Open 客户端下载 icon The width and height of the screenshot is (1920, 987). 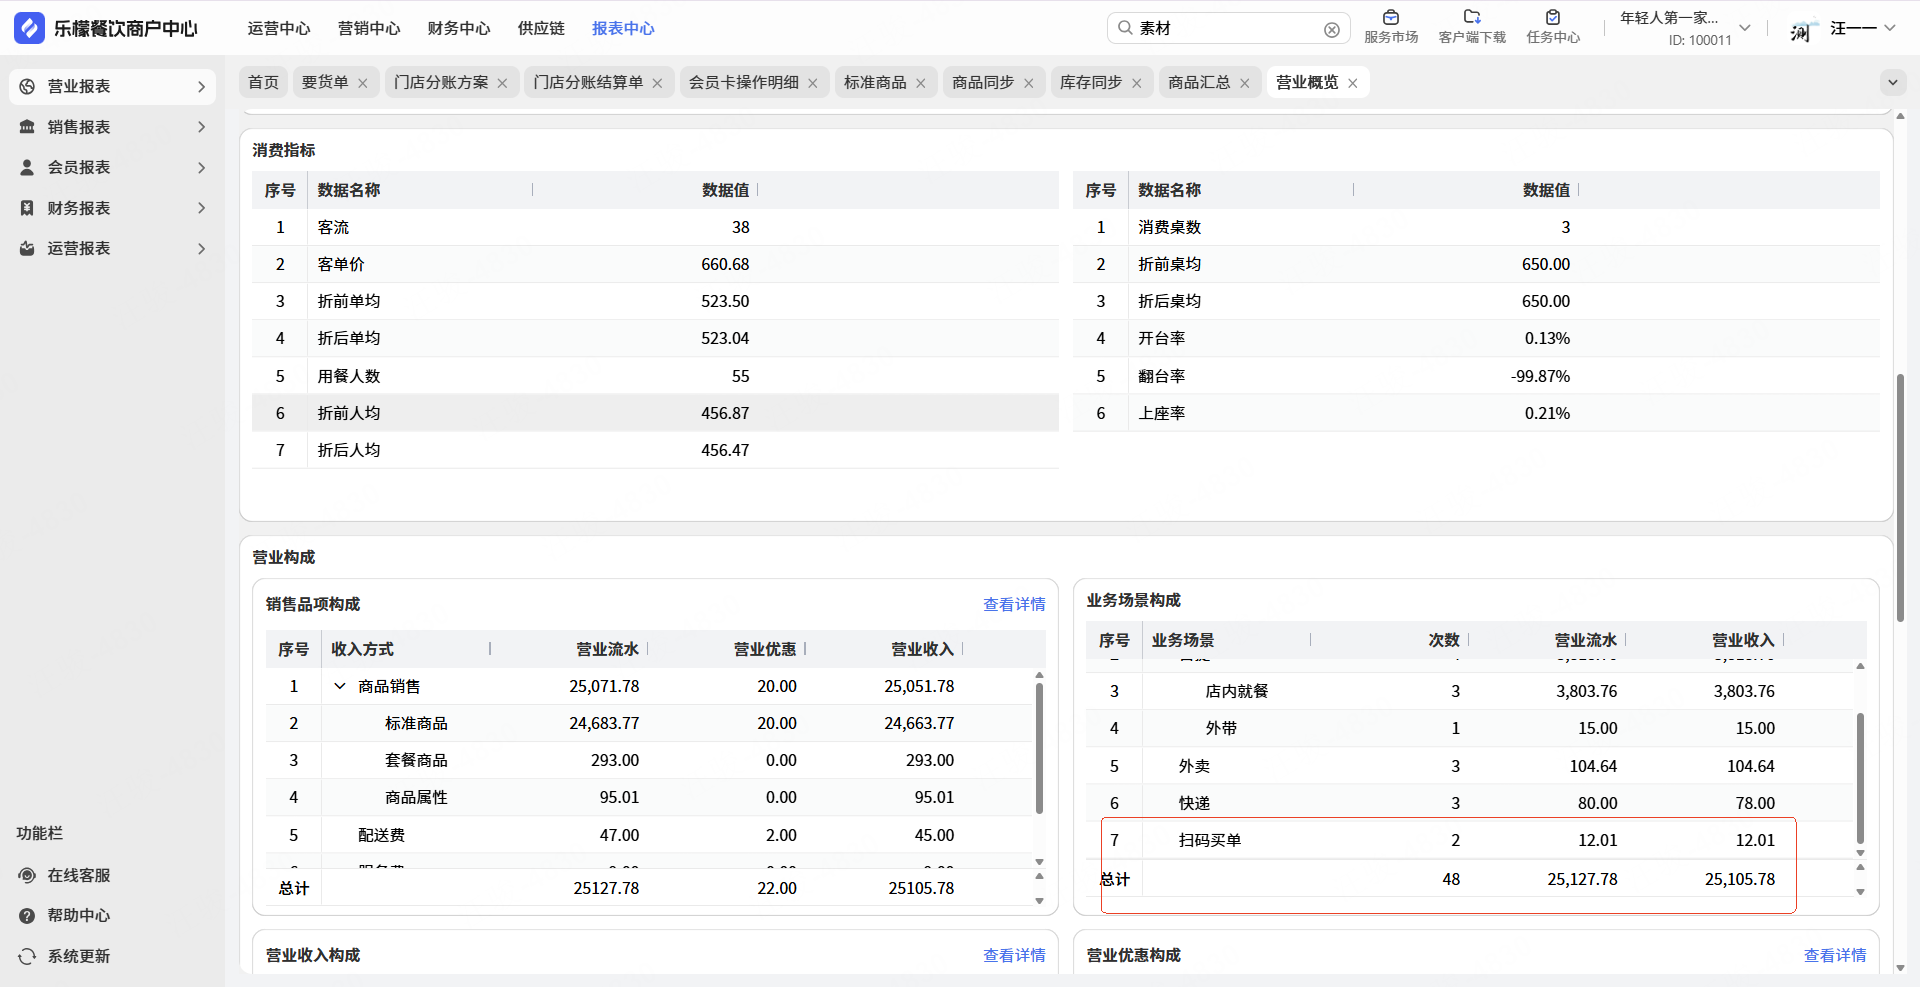1472,17
